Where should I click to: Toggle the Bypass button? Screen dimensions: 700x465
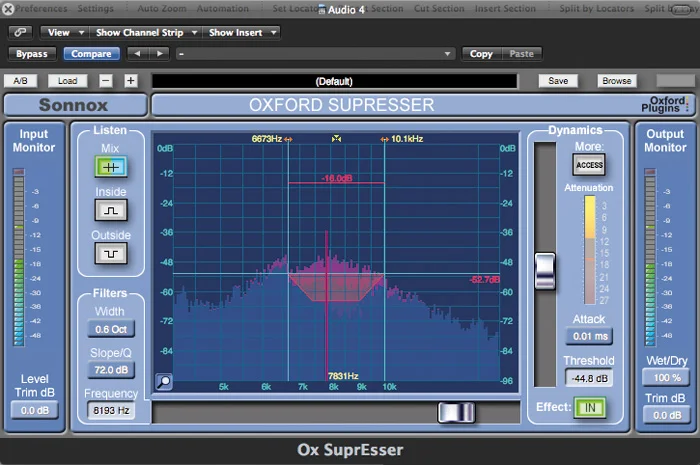click(x=32, y=54)
